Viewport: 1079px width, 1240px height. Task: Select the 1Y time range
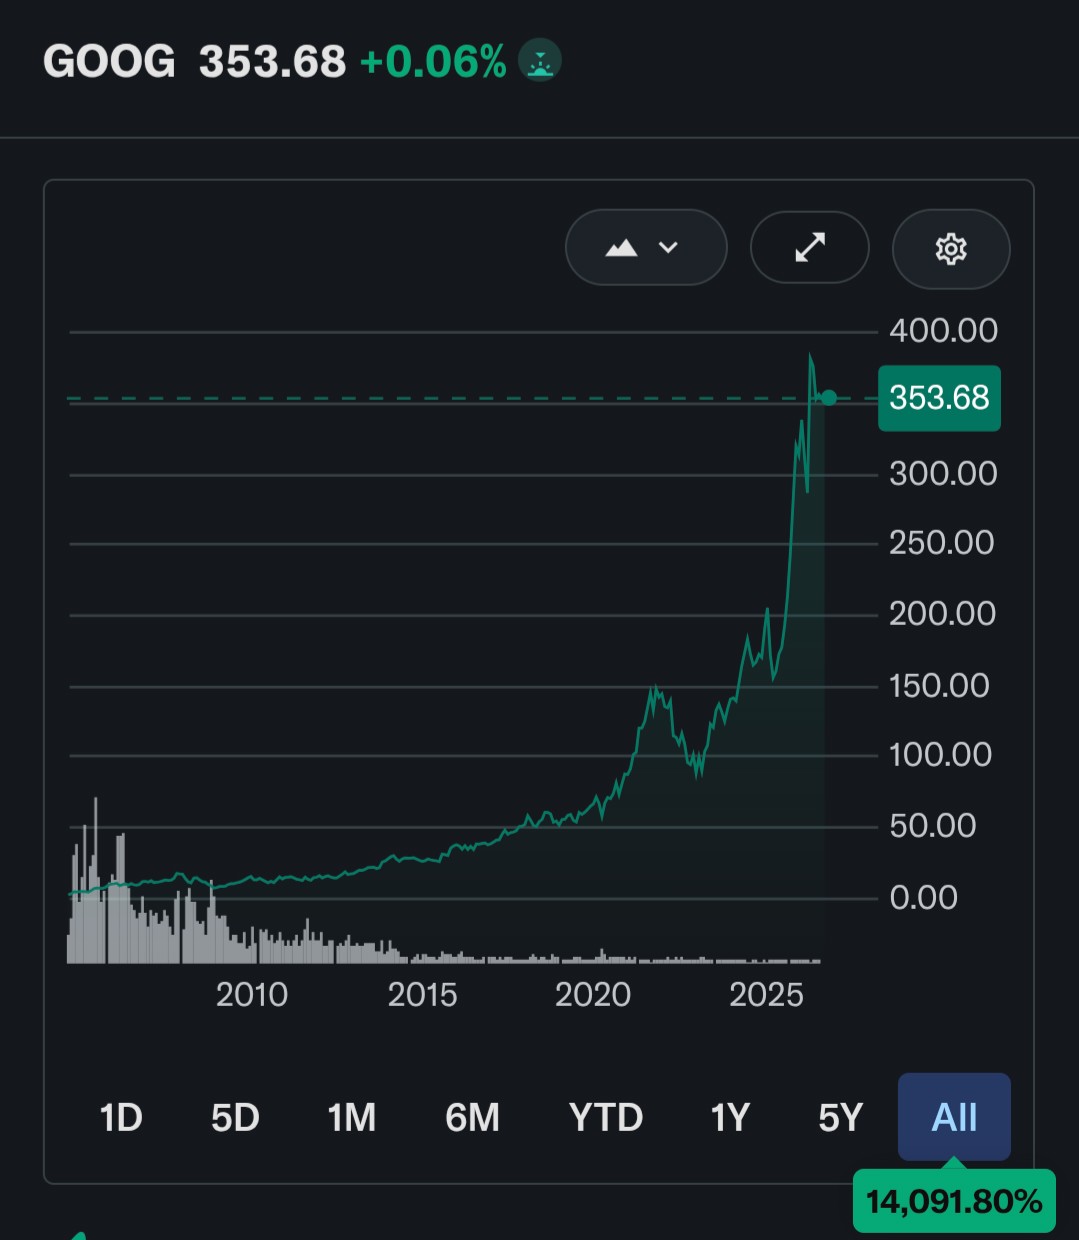click(730, 1117)
